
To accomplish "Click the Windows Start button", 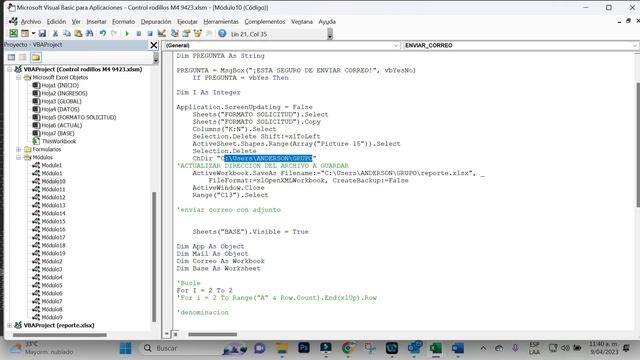I will [x=125, y=348].
